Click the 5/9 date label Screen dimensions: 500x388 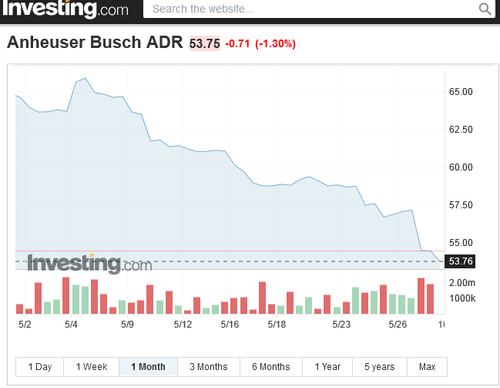tap(127, 325)
